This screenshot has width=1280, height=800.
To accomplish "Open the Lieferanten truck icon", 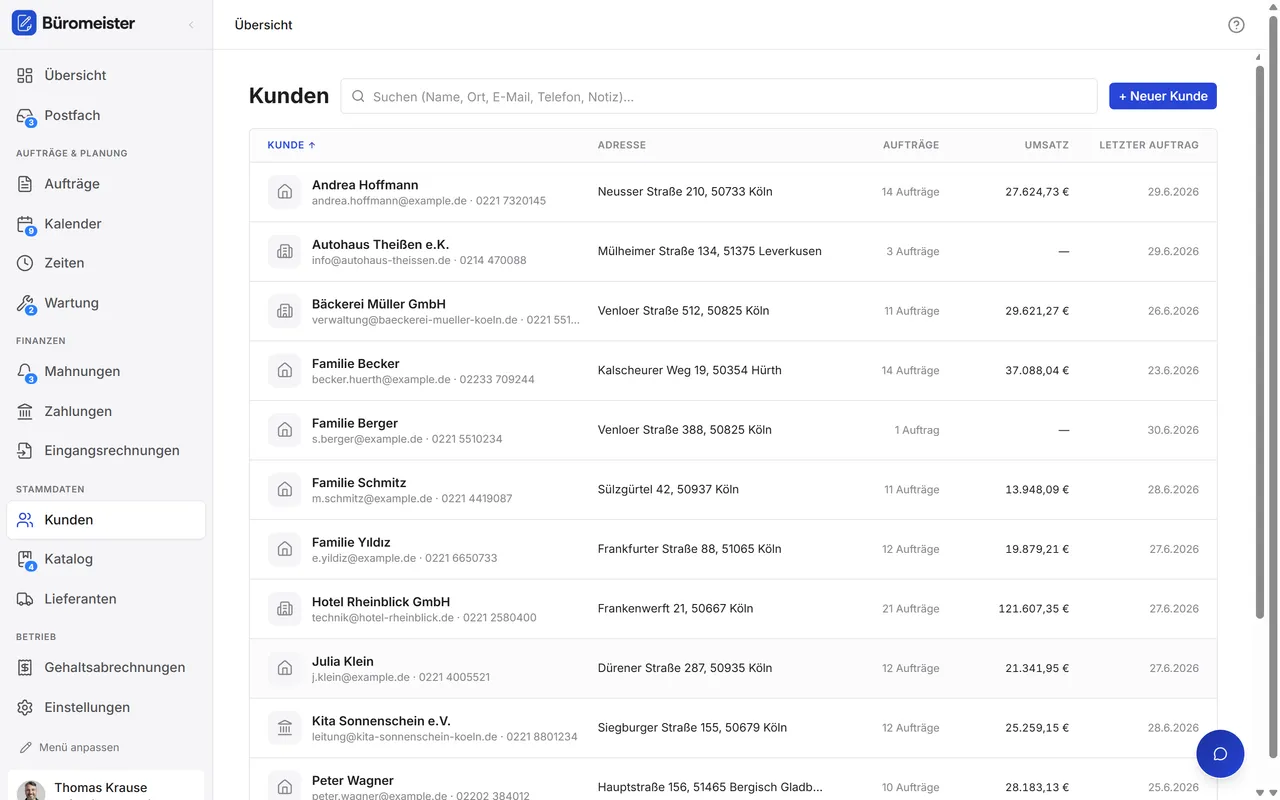I will (25, 599).
